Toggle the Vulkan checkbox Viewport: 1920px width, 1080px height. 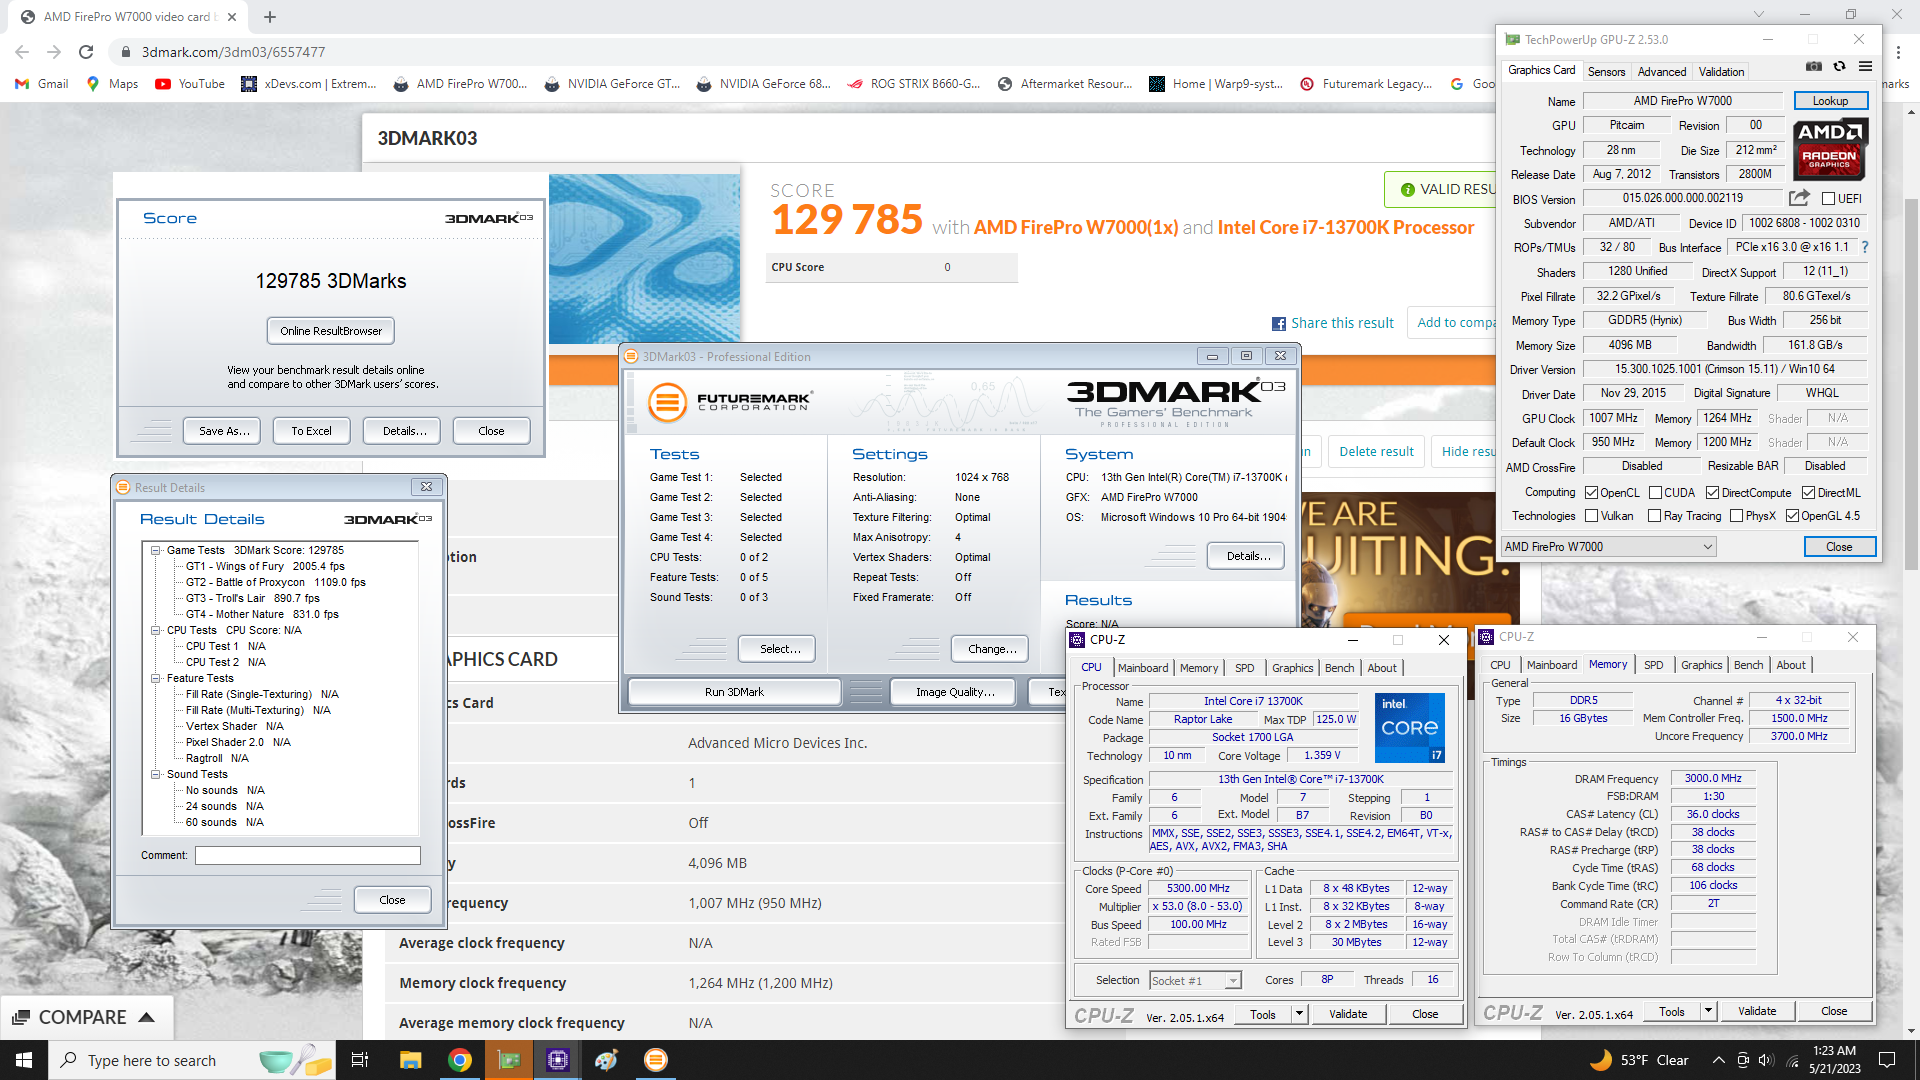pyautogui.click(x=1591, y=516)
